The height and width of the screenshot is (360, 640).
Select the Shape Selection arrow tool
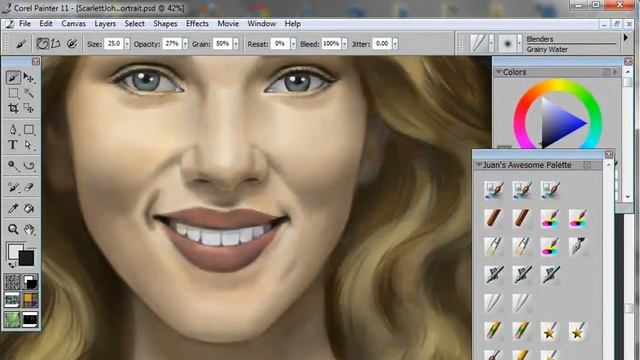click(x=29, y=145)
